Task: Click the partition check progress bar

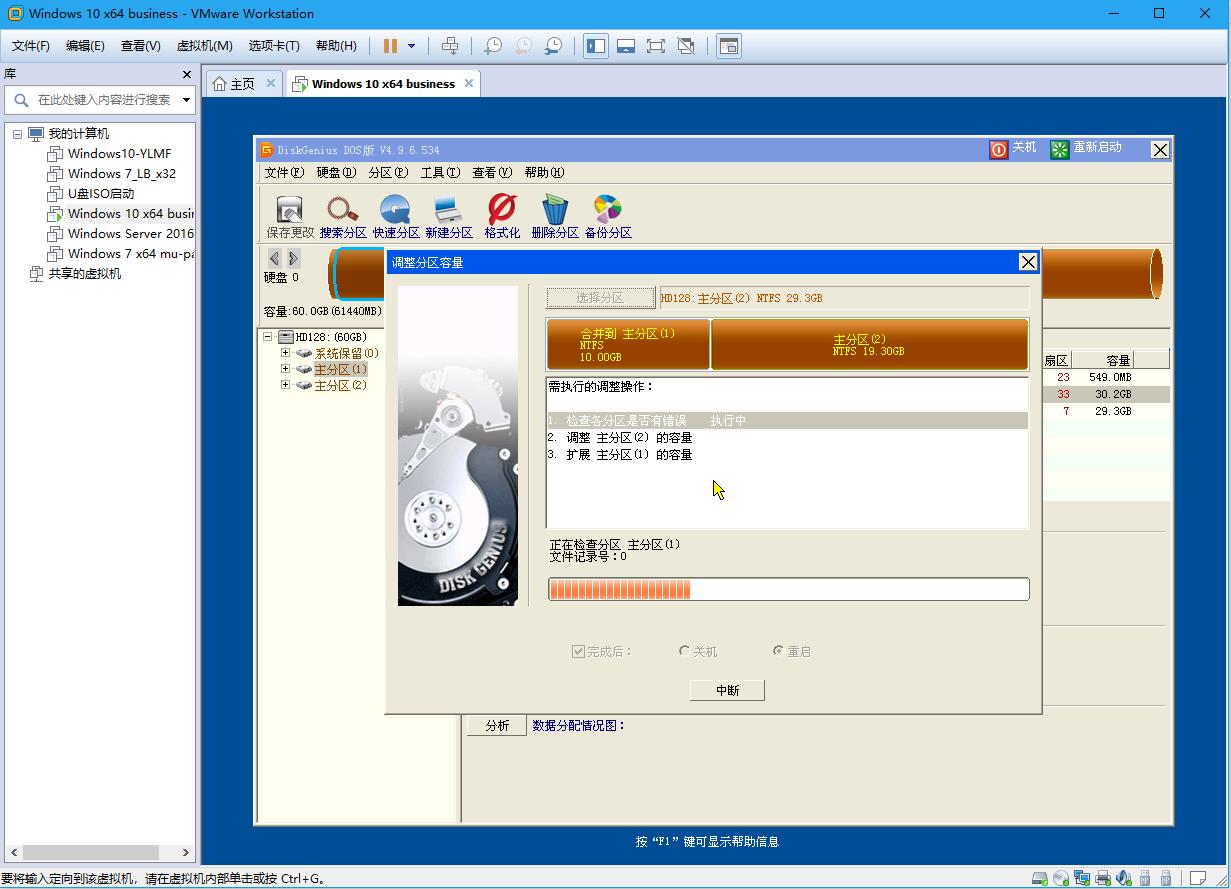Action: [788, 589]
